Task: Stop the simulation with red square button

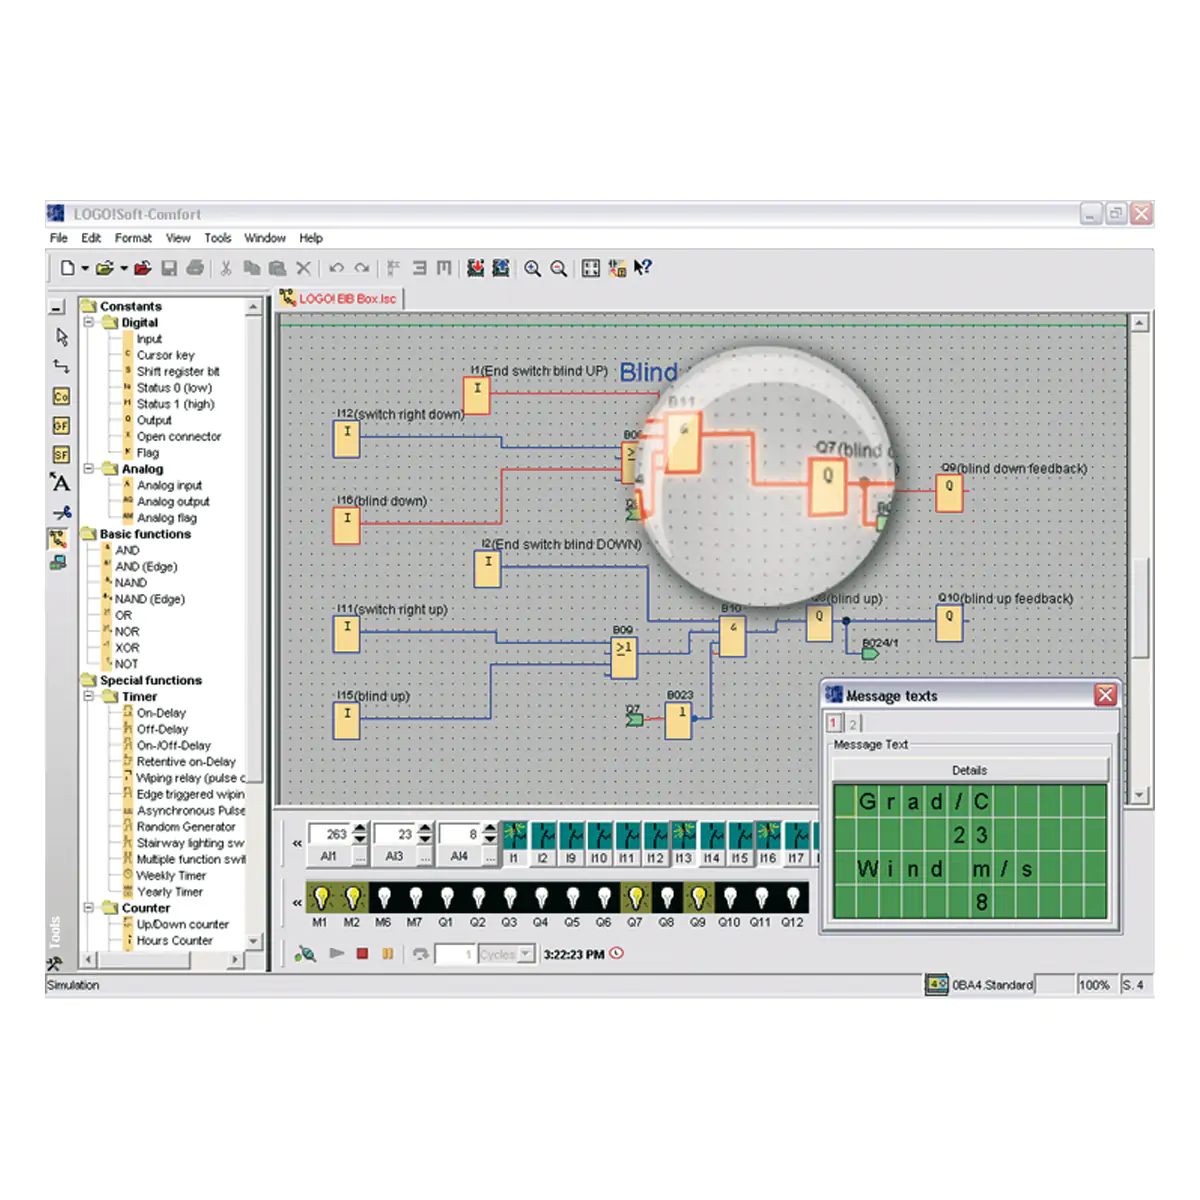Action: click(x=362, y=954)
